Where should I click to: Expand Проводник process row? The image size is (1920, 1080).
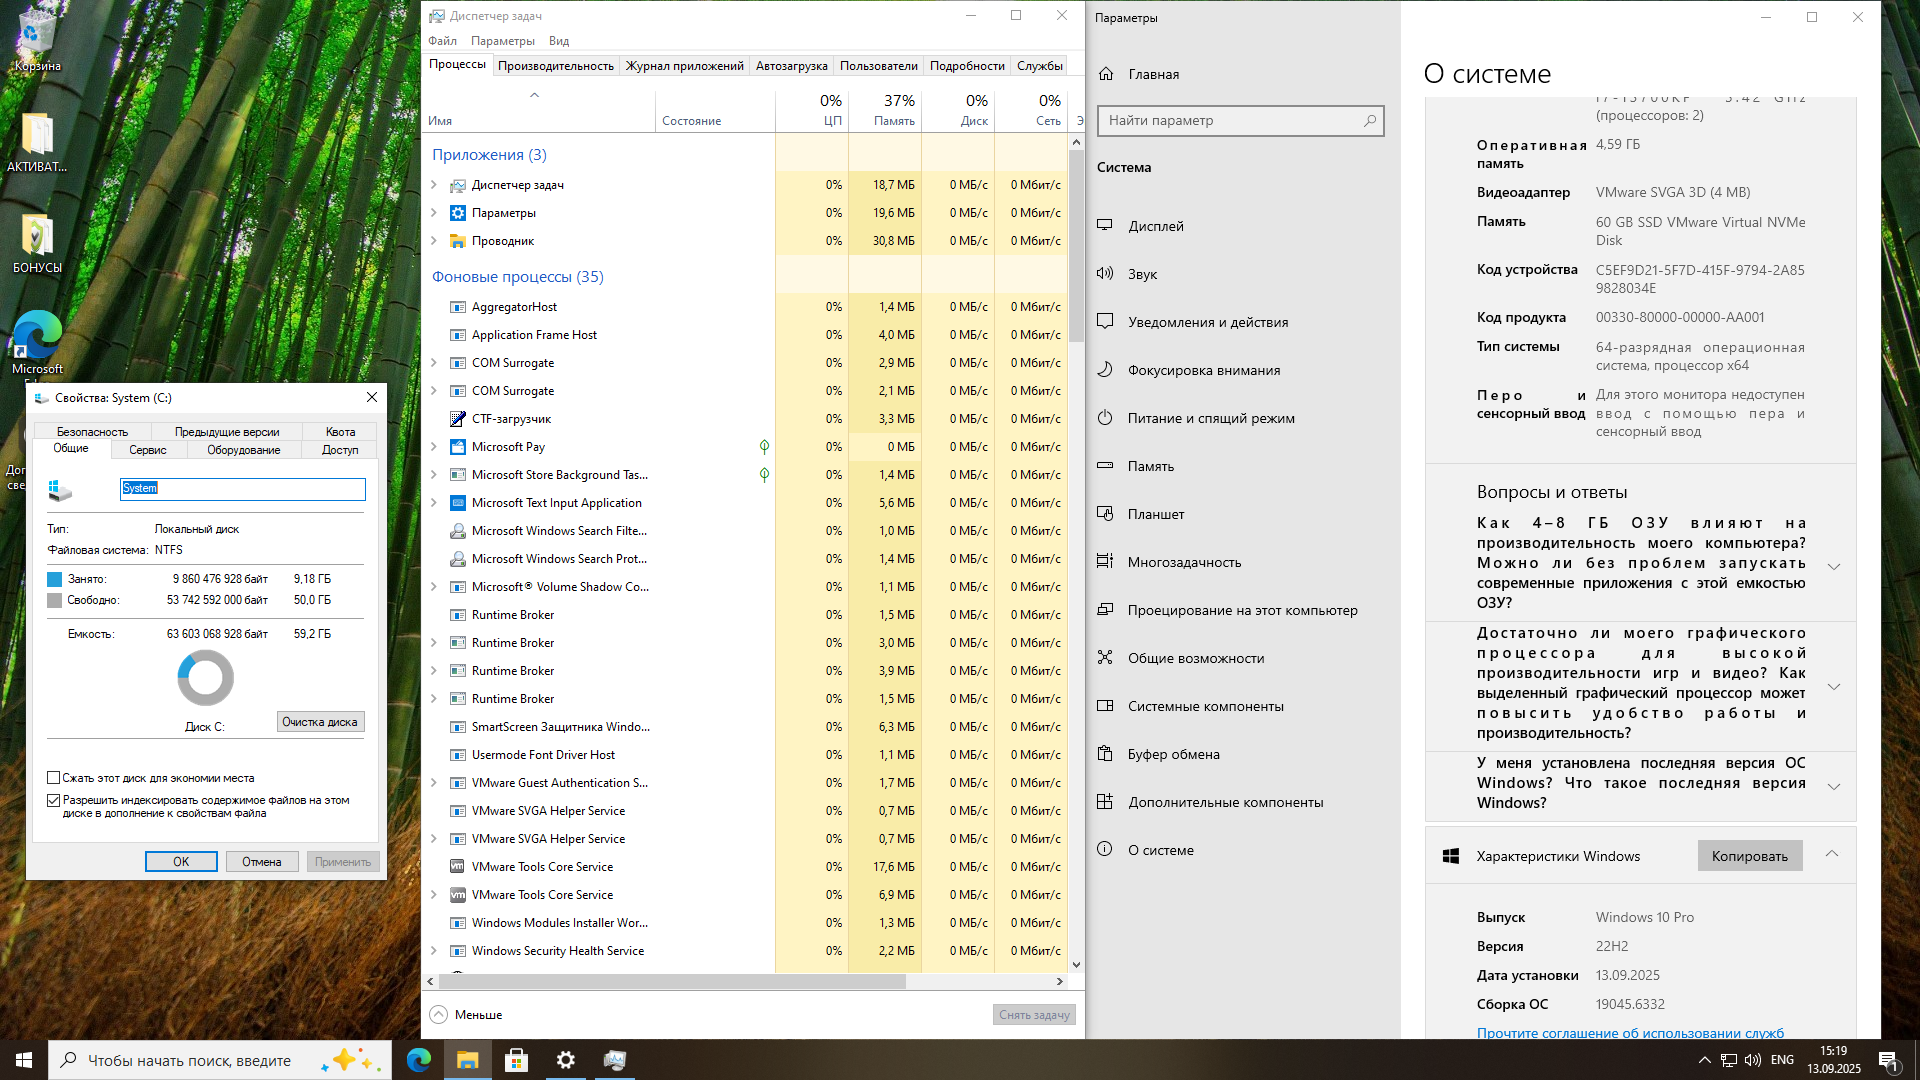click(434, 241)
